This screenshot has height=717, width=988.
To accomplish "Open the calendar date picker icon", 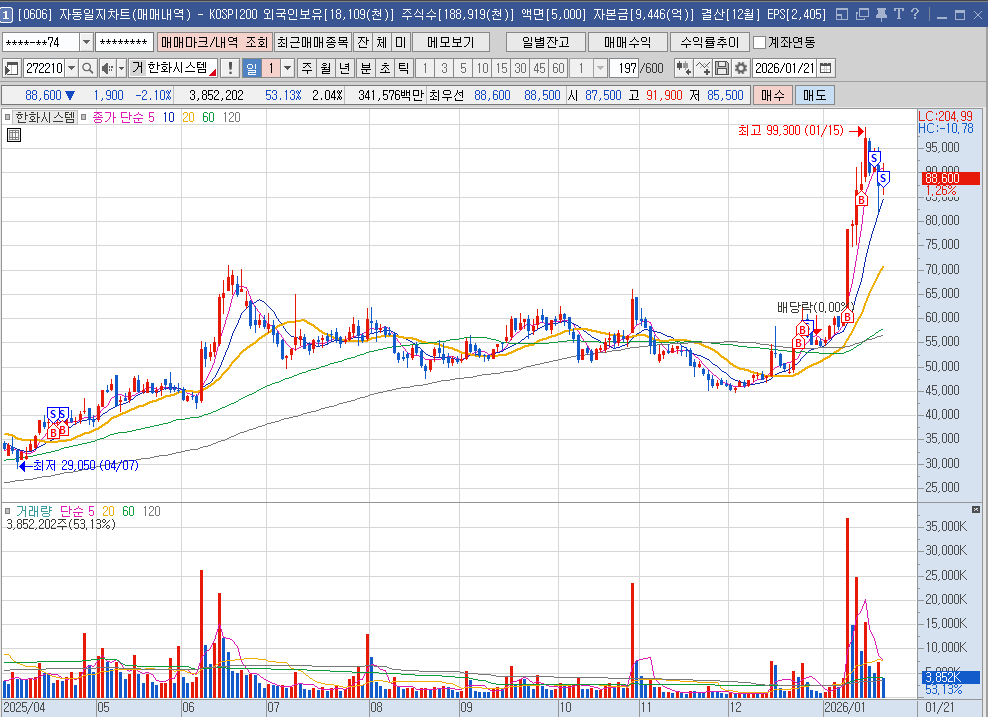I will point(826,68).
